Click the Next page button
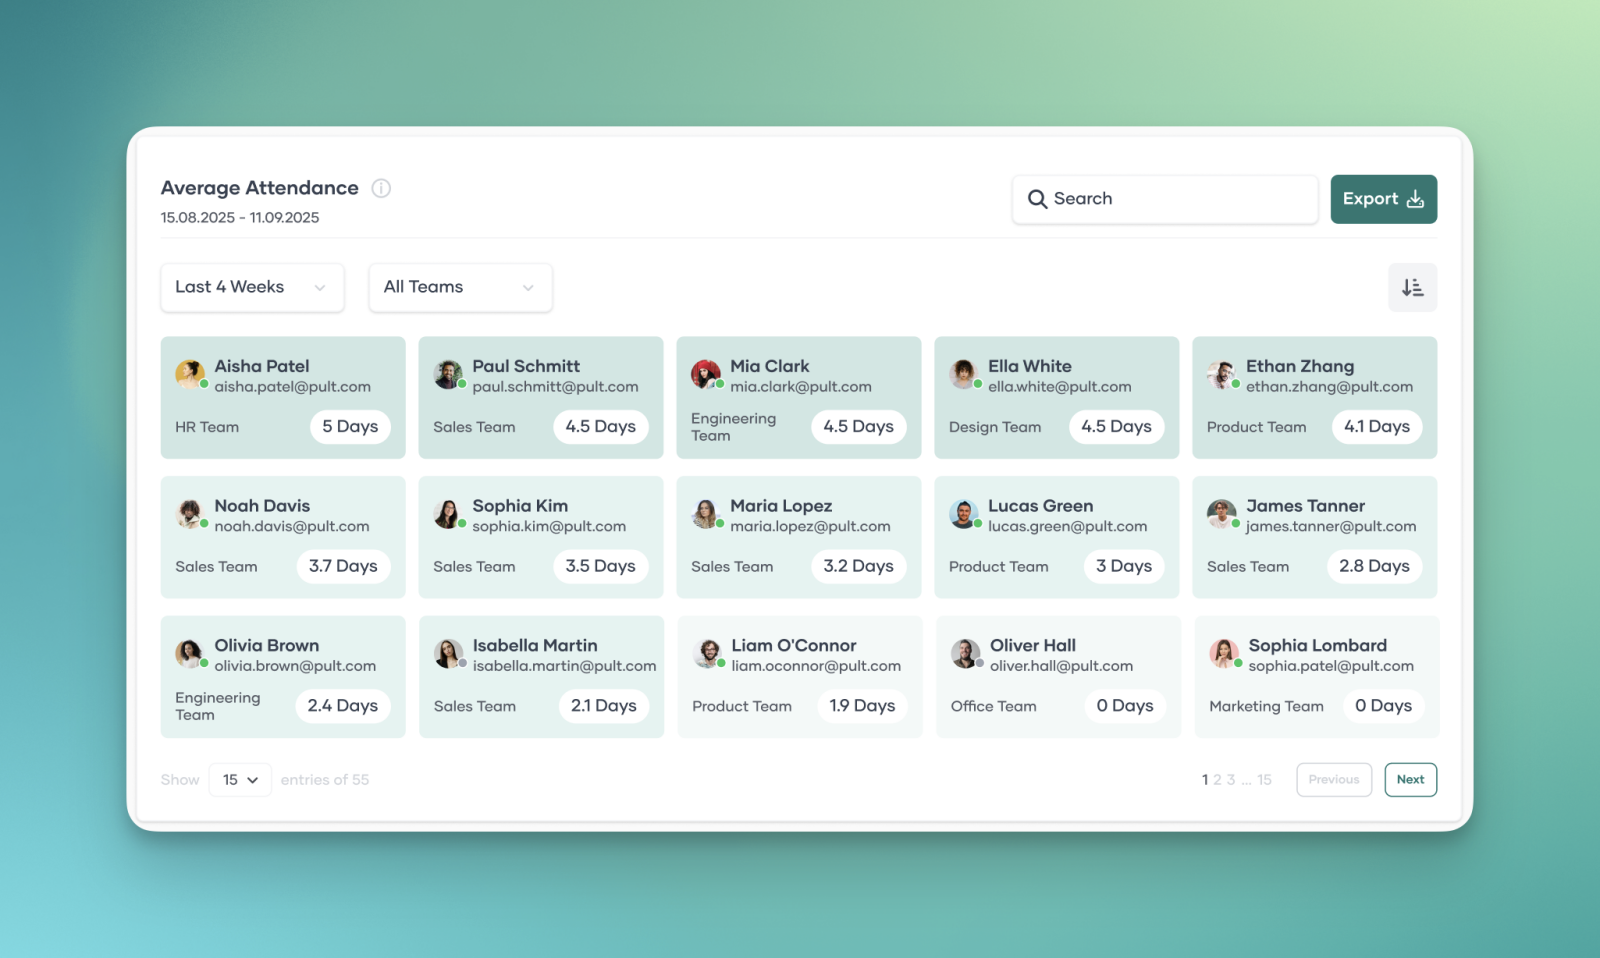Image resolution: width=1600 pixels, height=958 pixels. pos(1410,780)
